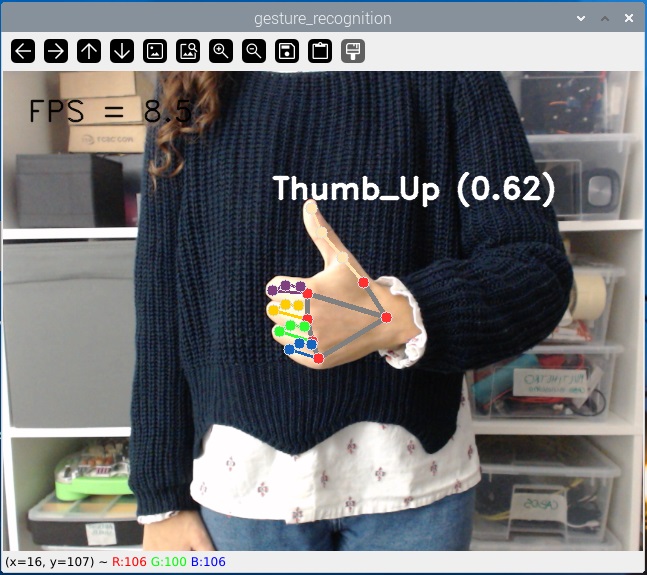This screenshot has width=647, height=575.
Task: Click the Thumb_Up (0.62) label overlay
Action: point(413,189)
